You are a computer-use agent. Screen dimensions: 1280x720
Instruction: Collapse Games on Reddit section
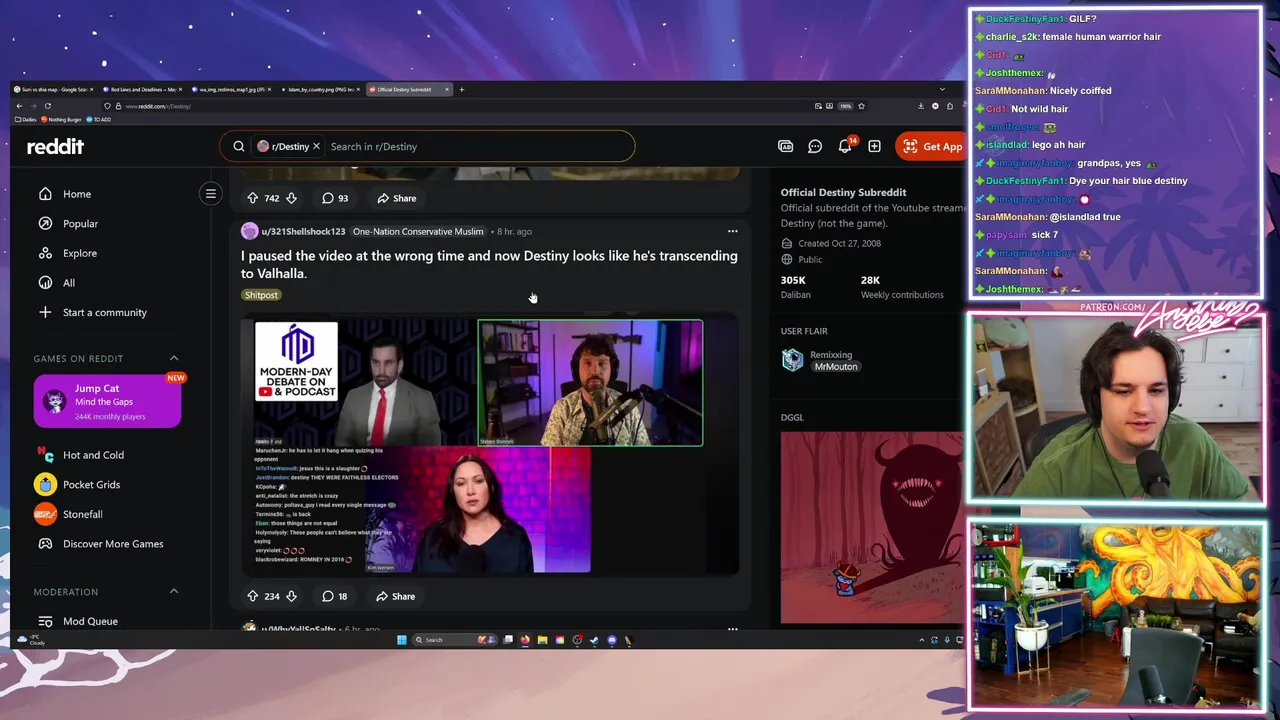(174, 358)
